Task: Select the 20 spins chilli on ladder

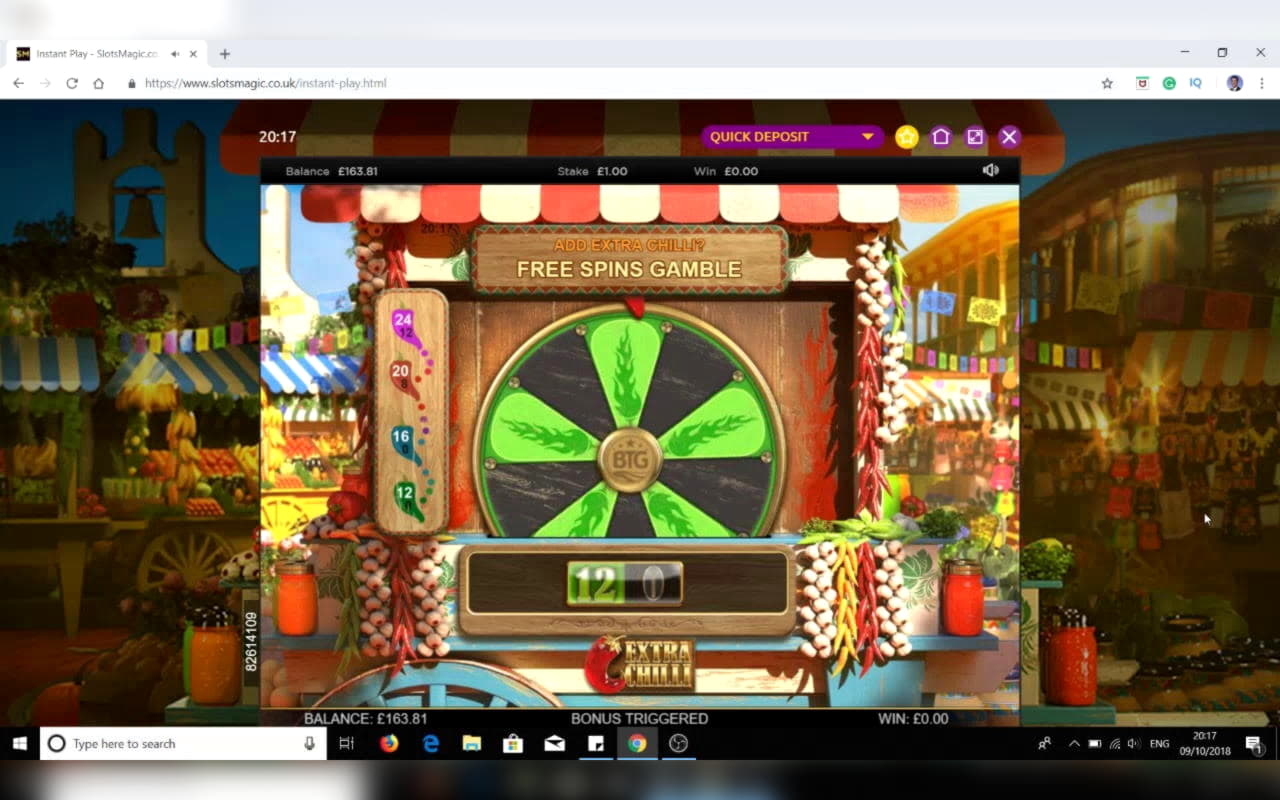Action: point(401,376)
